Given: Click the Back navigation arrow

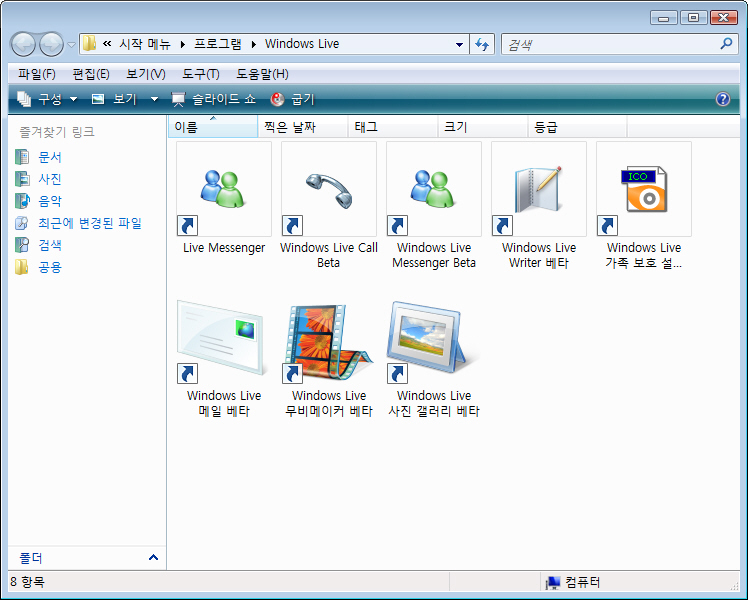Looking at the screenshot, I should point(23,44).
